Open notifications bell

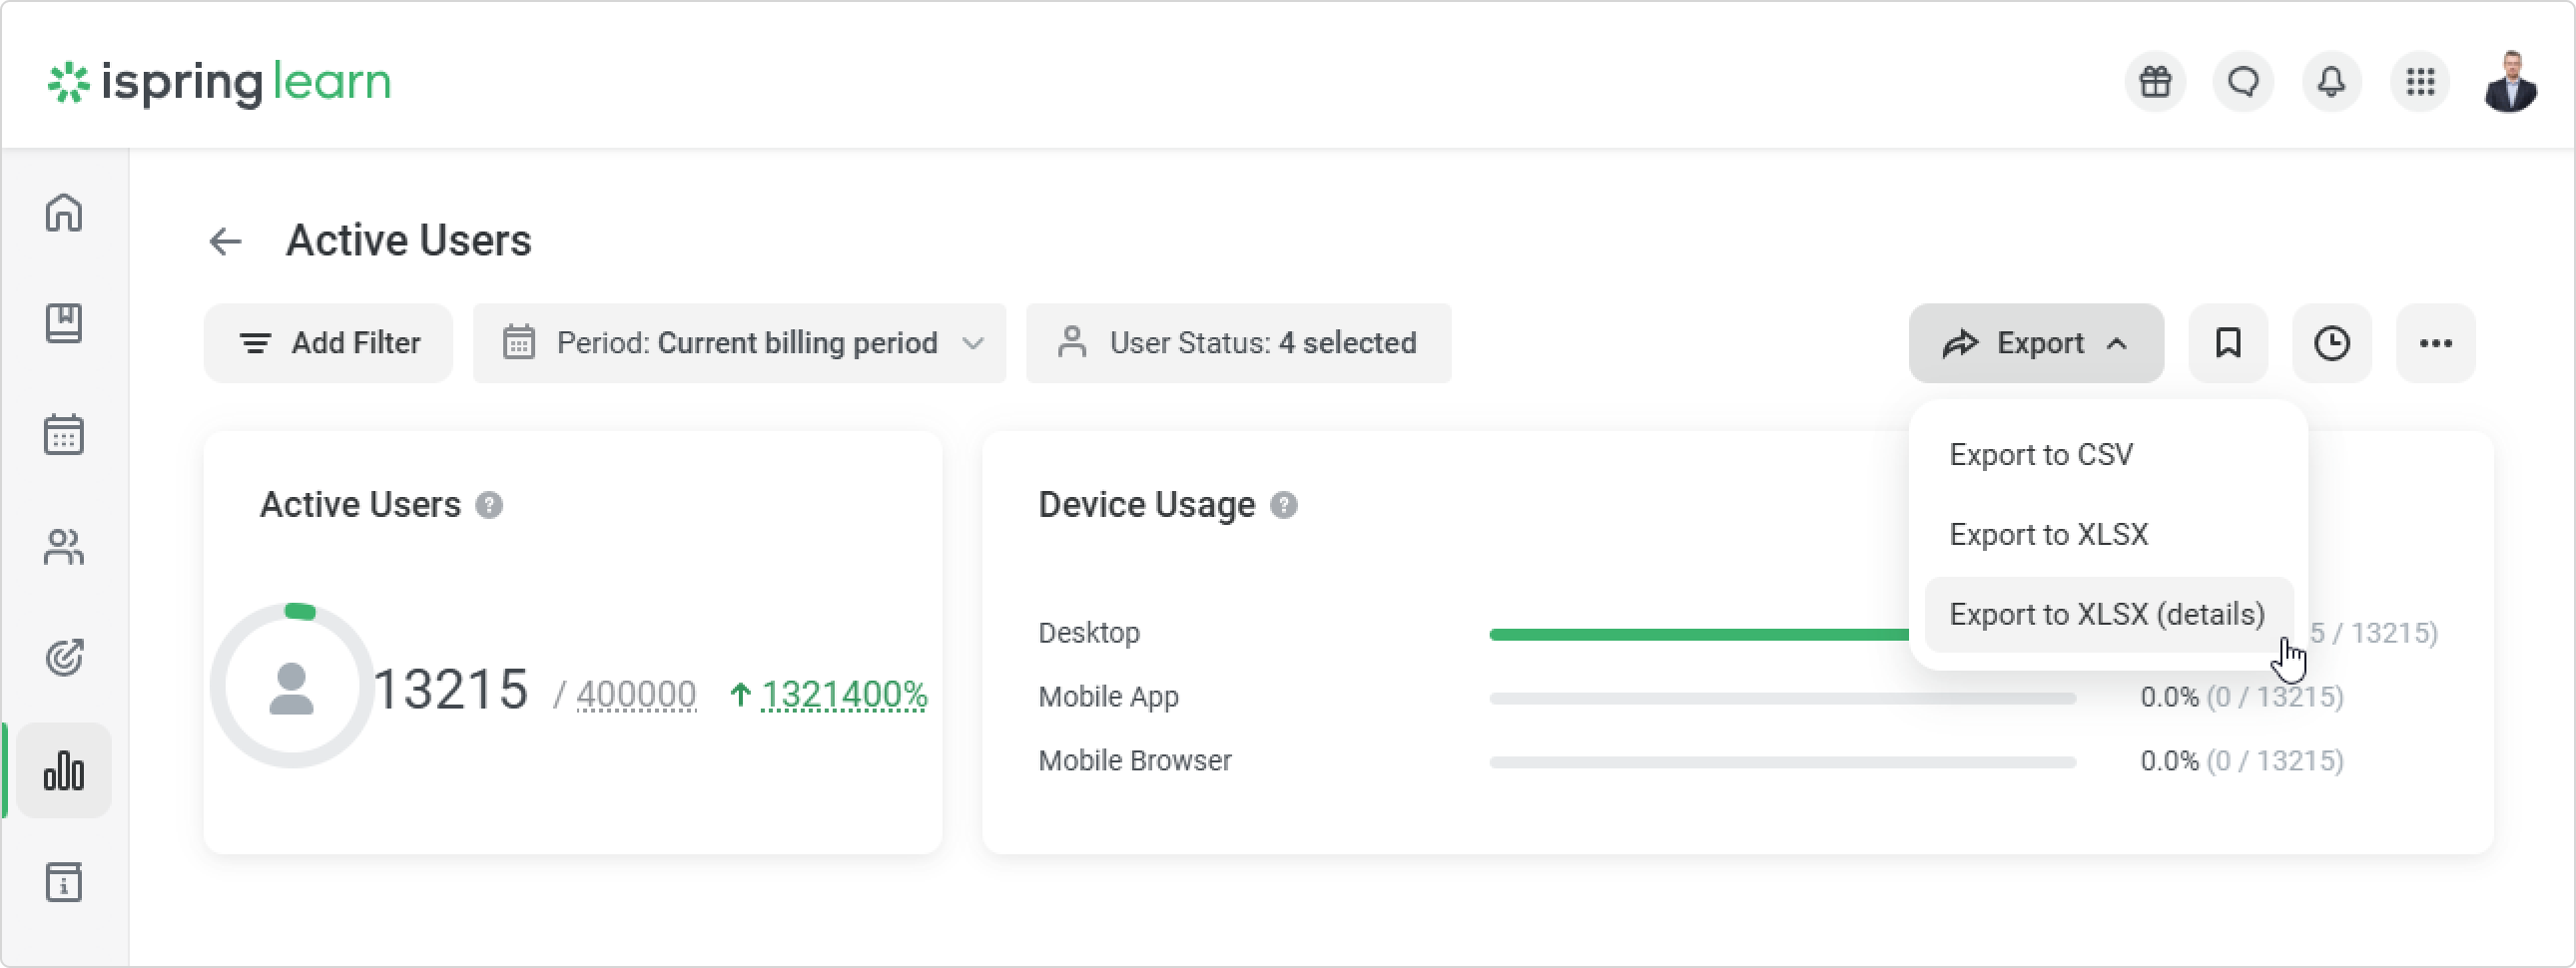coord(2331,82)
